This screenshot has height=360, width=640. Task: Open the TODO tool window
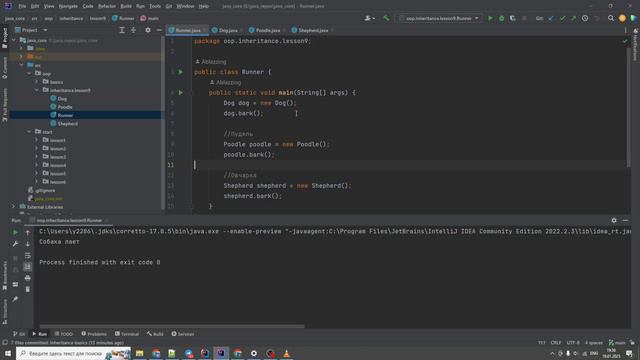click(64, 334)
